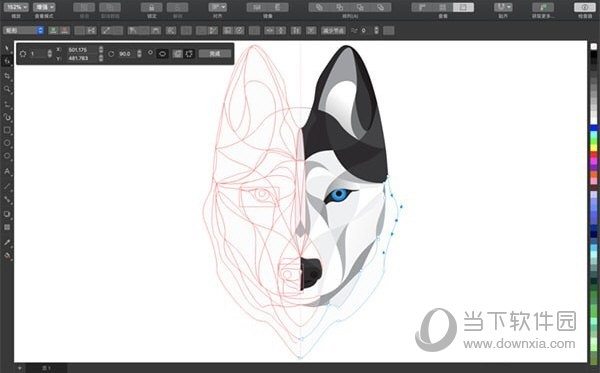600x373 pixels.
Task: Click the cusp node icon
Action: pos(133,31)
